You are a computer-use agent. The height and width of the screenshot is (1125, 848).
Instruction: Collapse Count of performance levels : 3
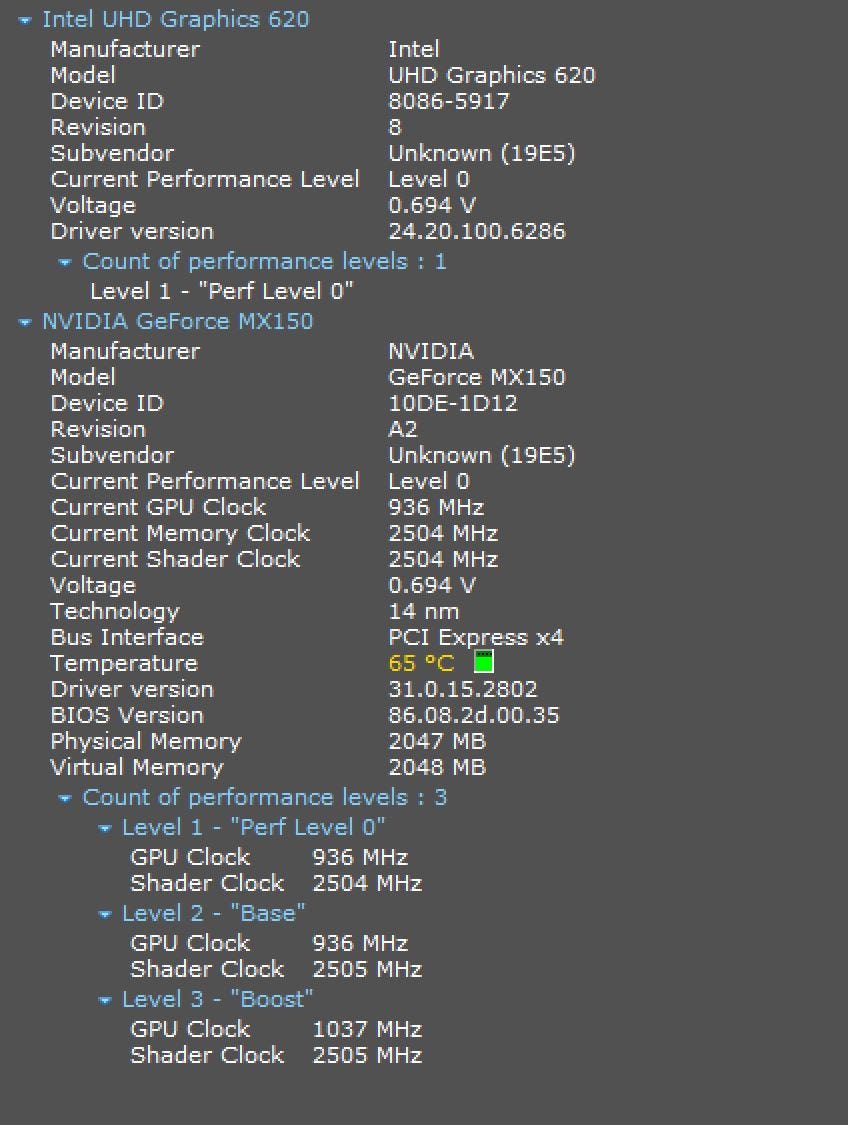pyautogui.click(x=65, y=799)
